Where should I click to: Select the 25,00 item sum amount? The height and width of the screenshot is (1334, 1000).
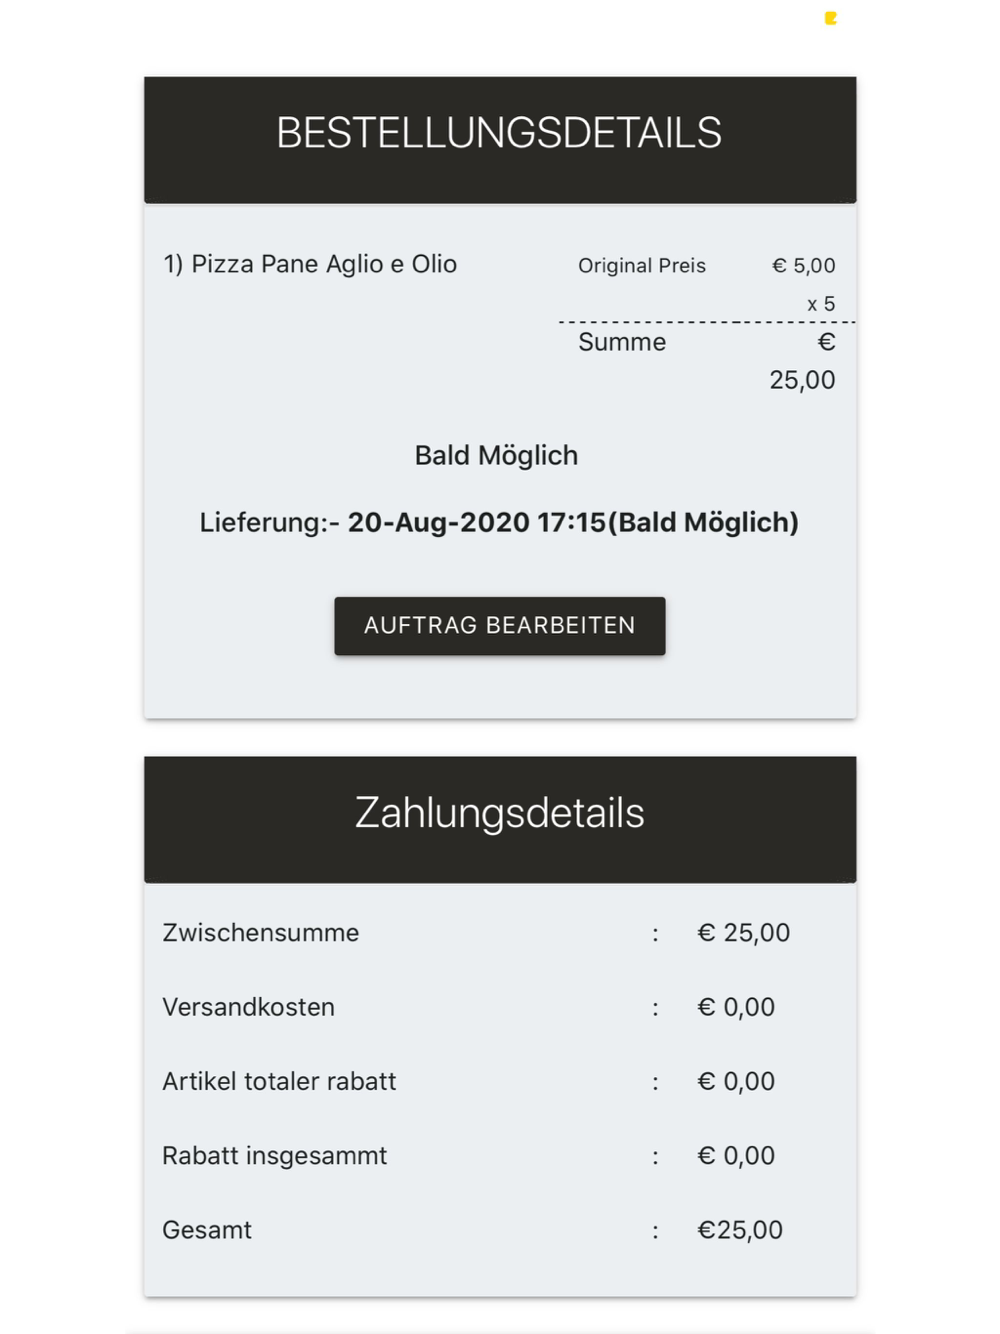tap(802, 380)
